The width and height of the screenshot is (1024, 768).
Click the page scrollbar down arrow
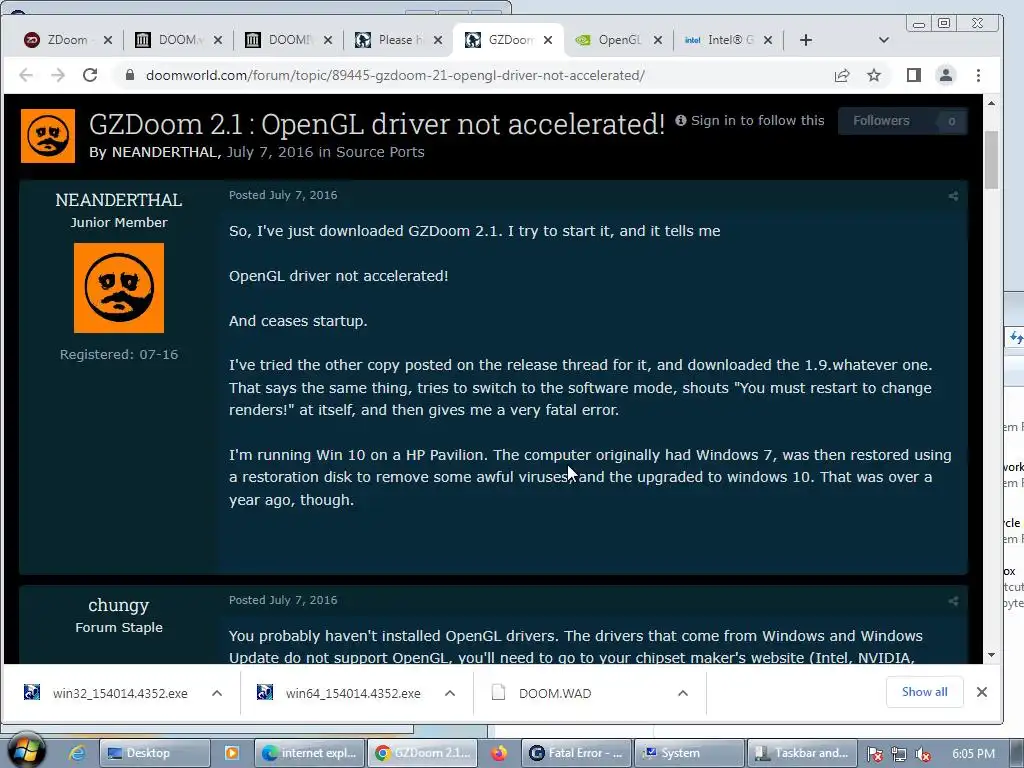click(991, 654)
